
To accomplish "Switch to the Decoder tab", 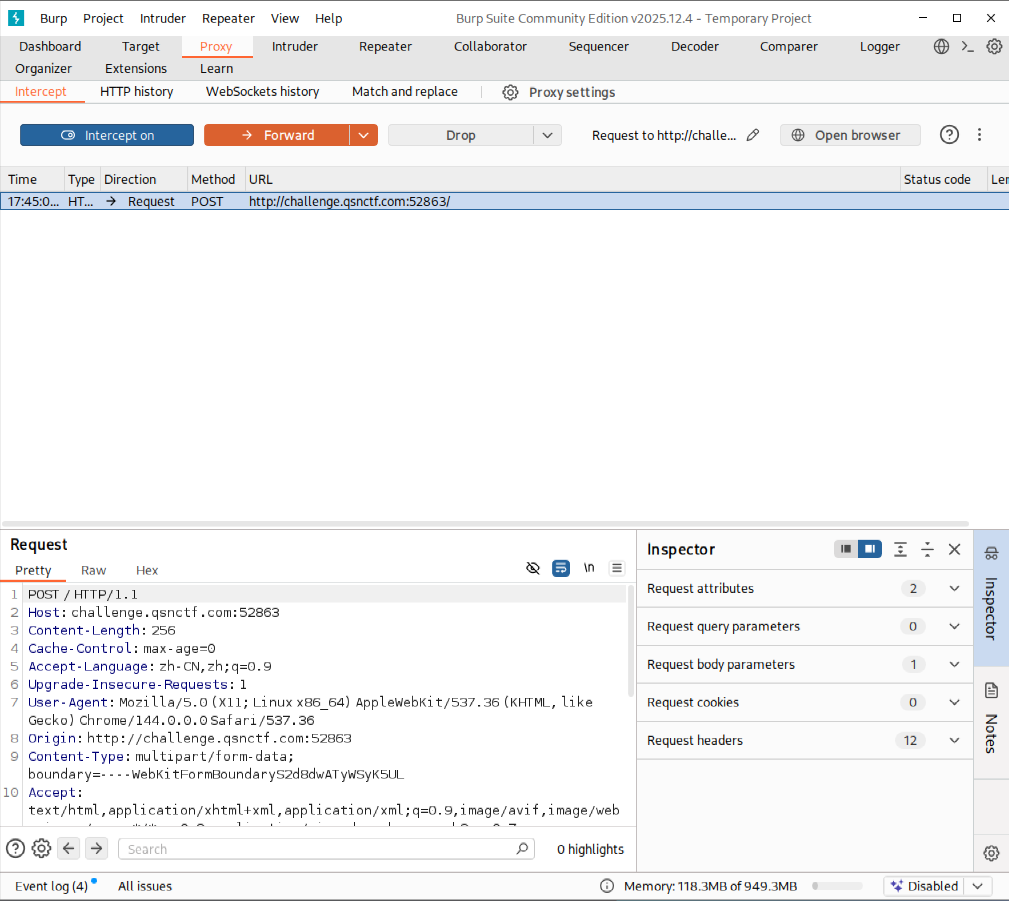I will tap(694, 46).
